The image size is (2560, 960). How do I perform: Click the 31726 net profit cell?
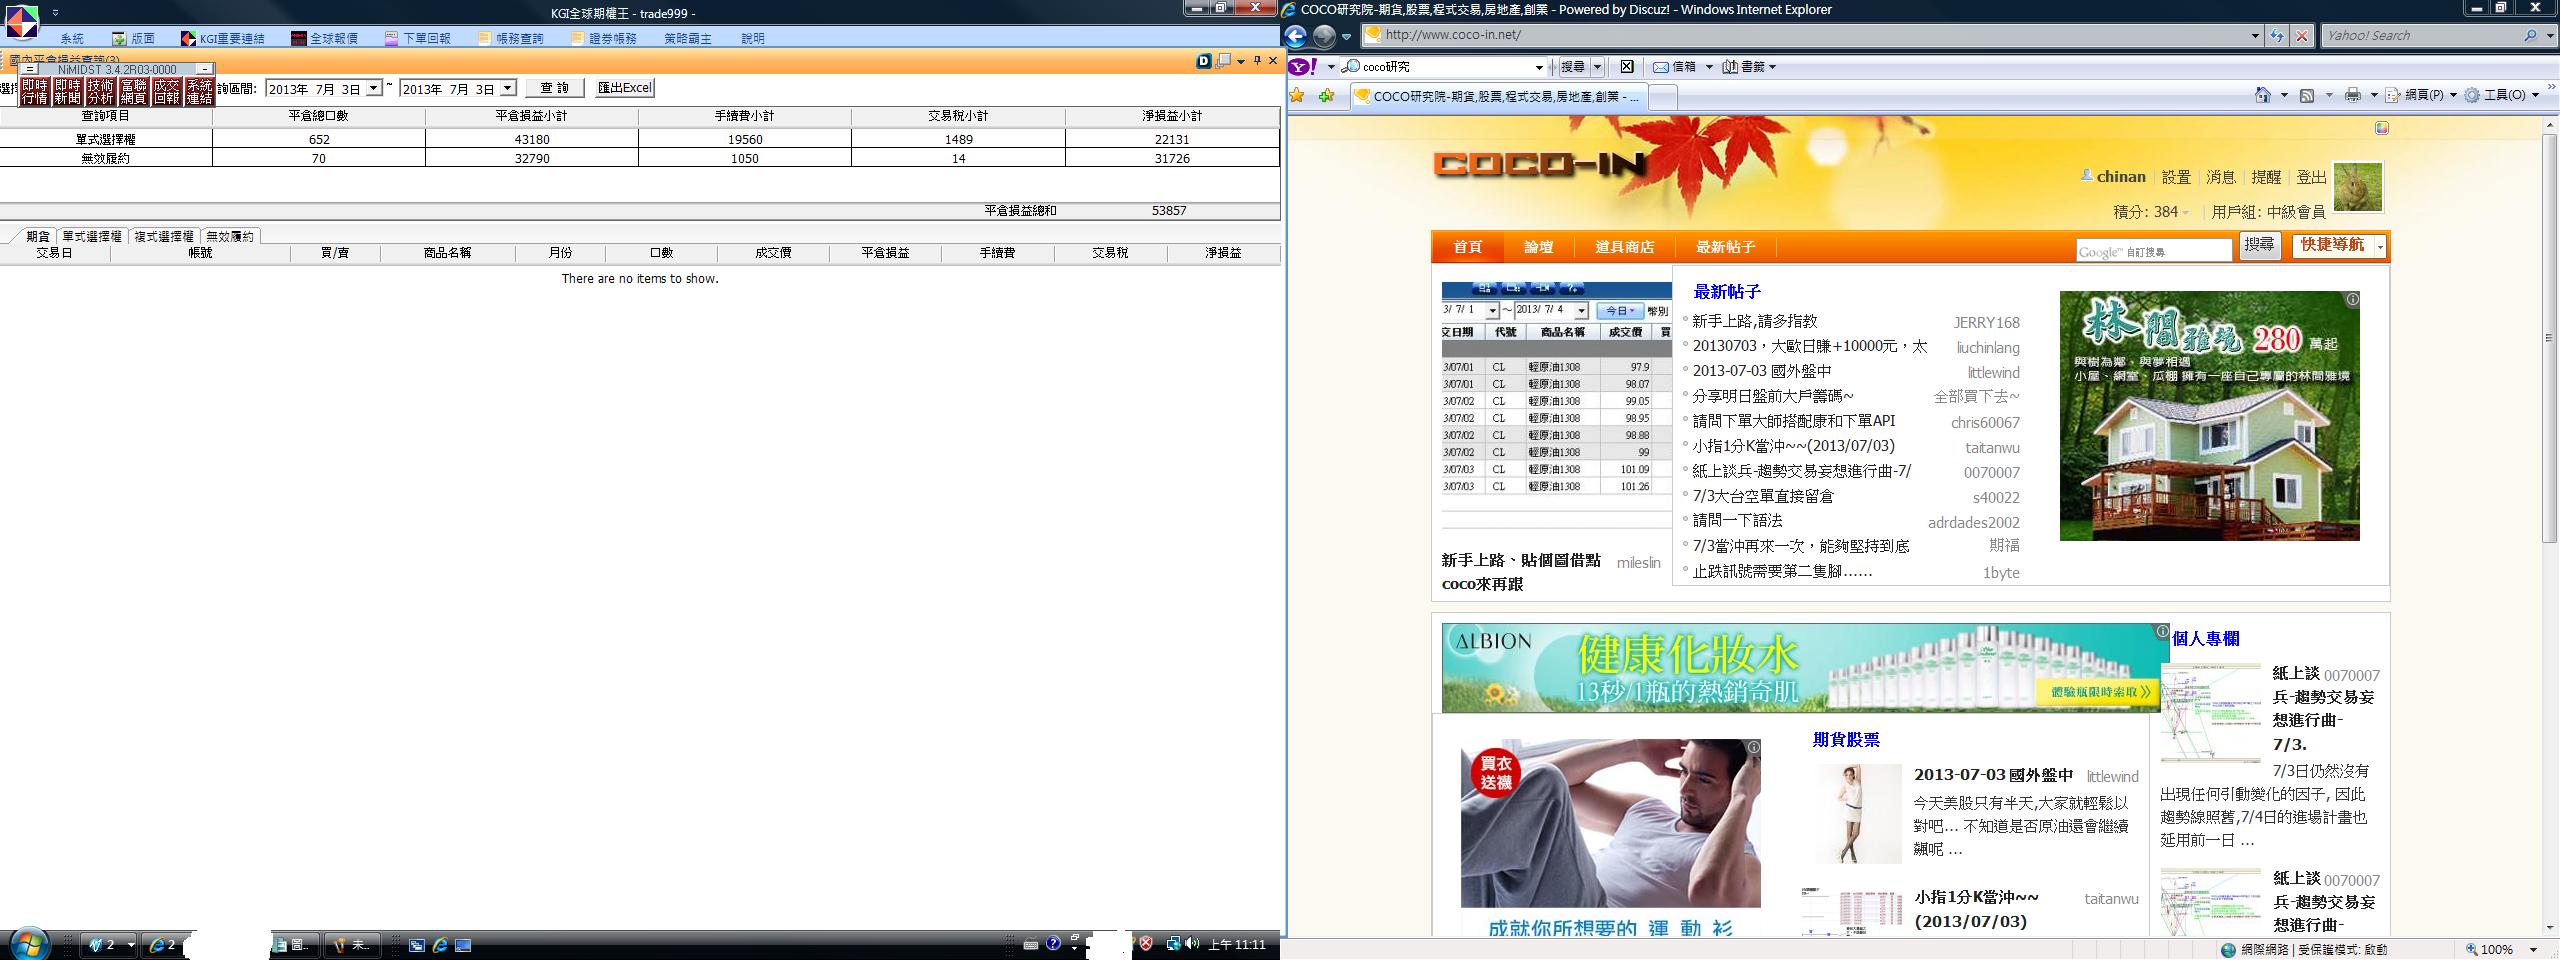point(1172,158)
